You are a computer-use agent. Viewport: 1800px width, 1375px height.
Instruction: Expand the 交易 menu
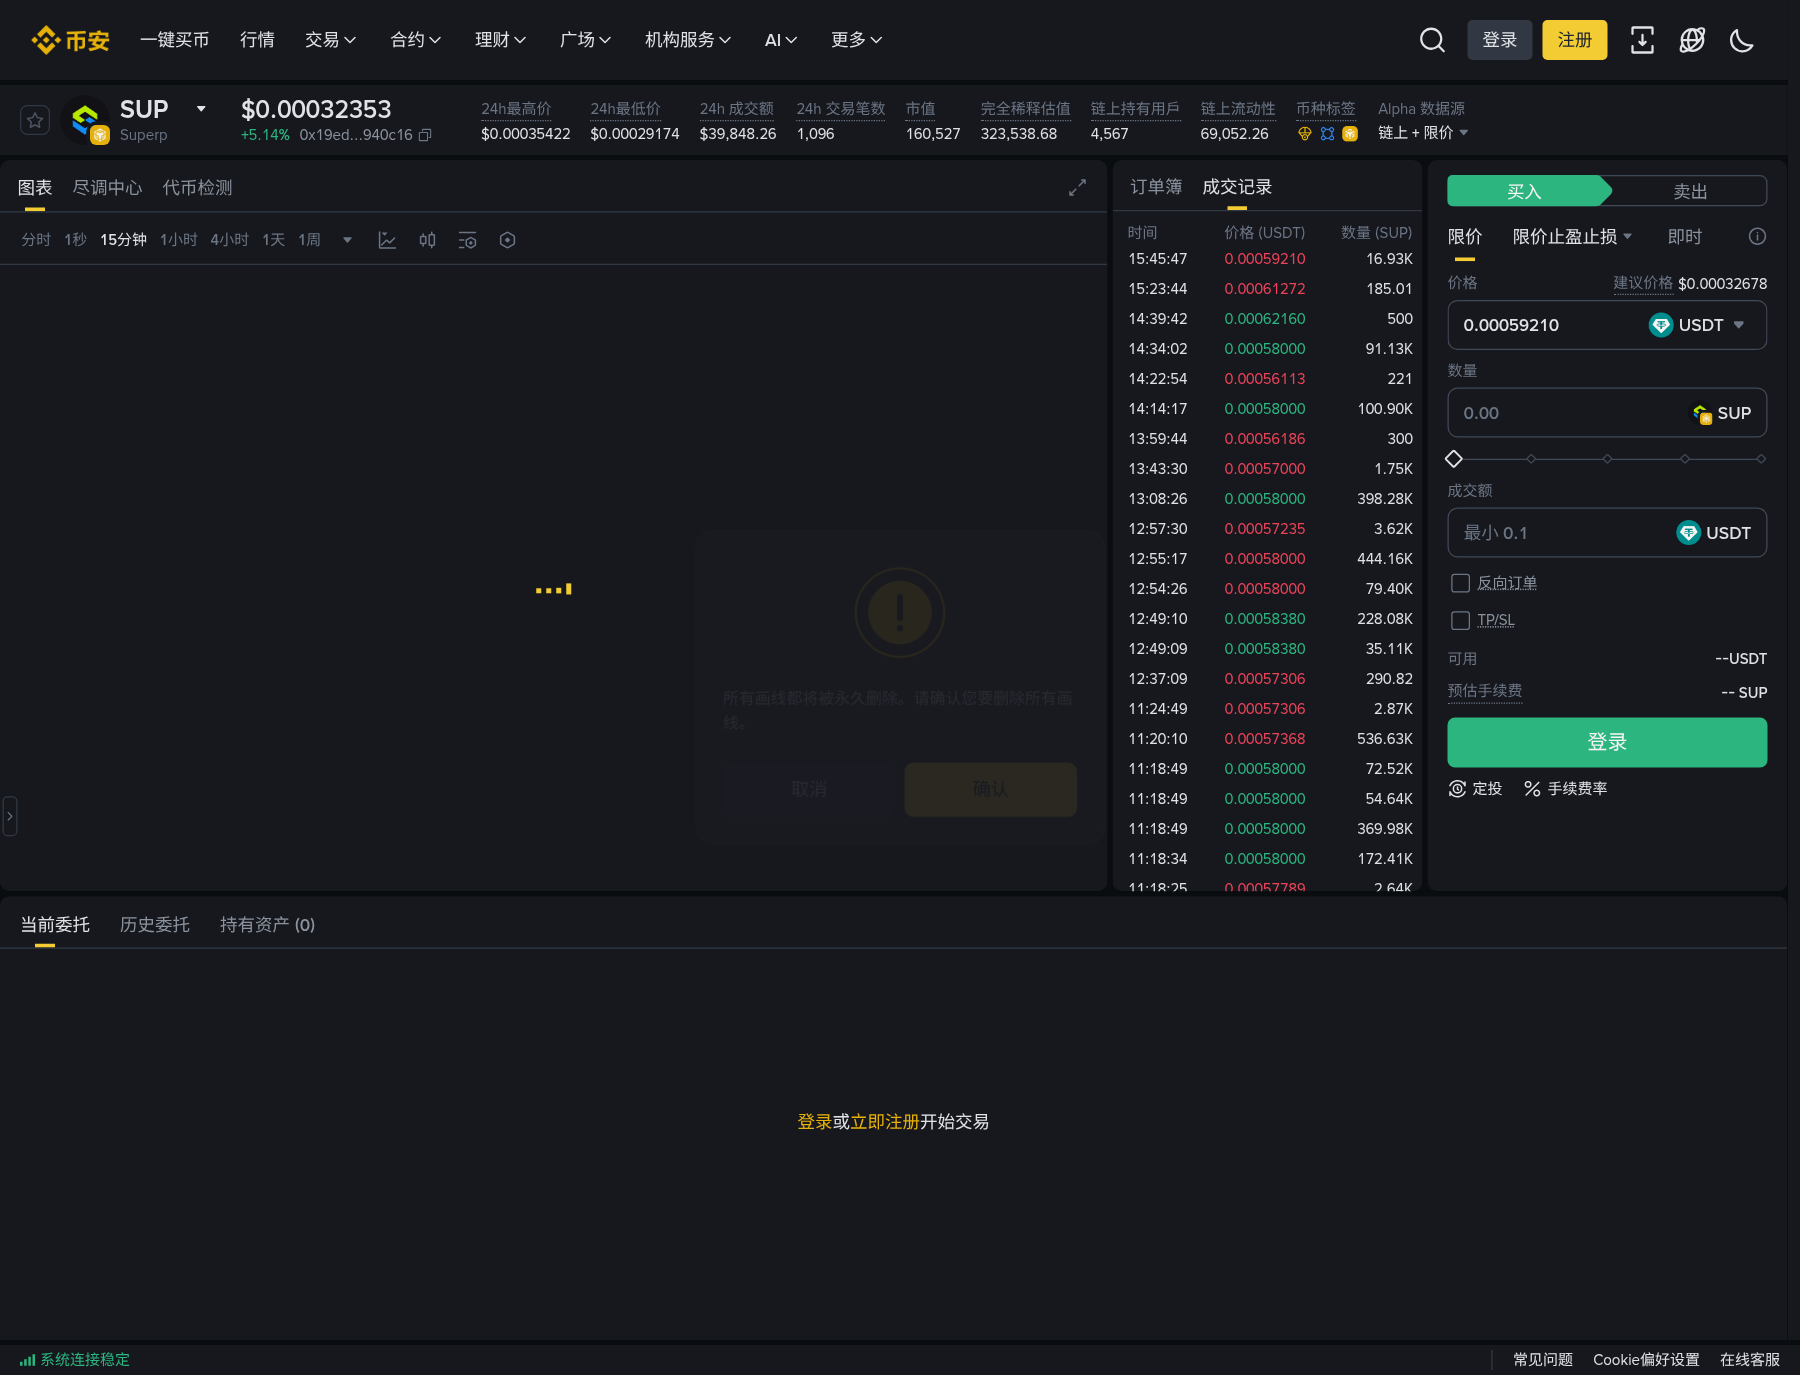330,40
